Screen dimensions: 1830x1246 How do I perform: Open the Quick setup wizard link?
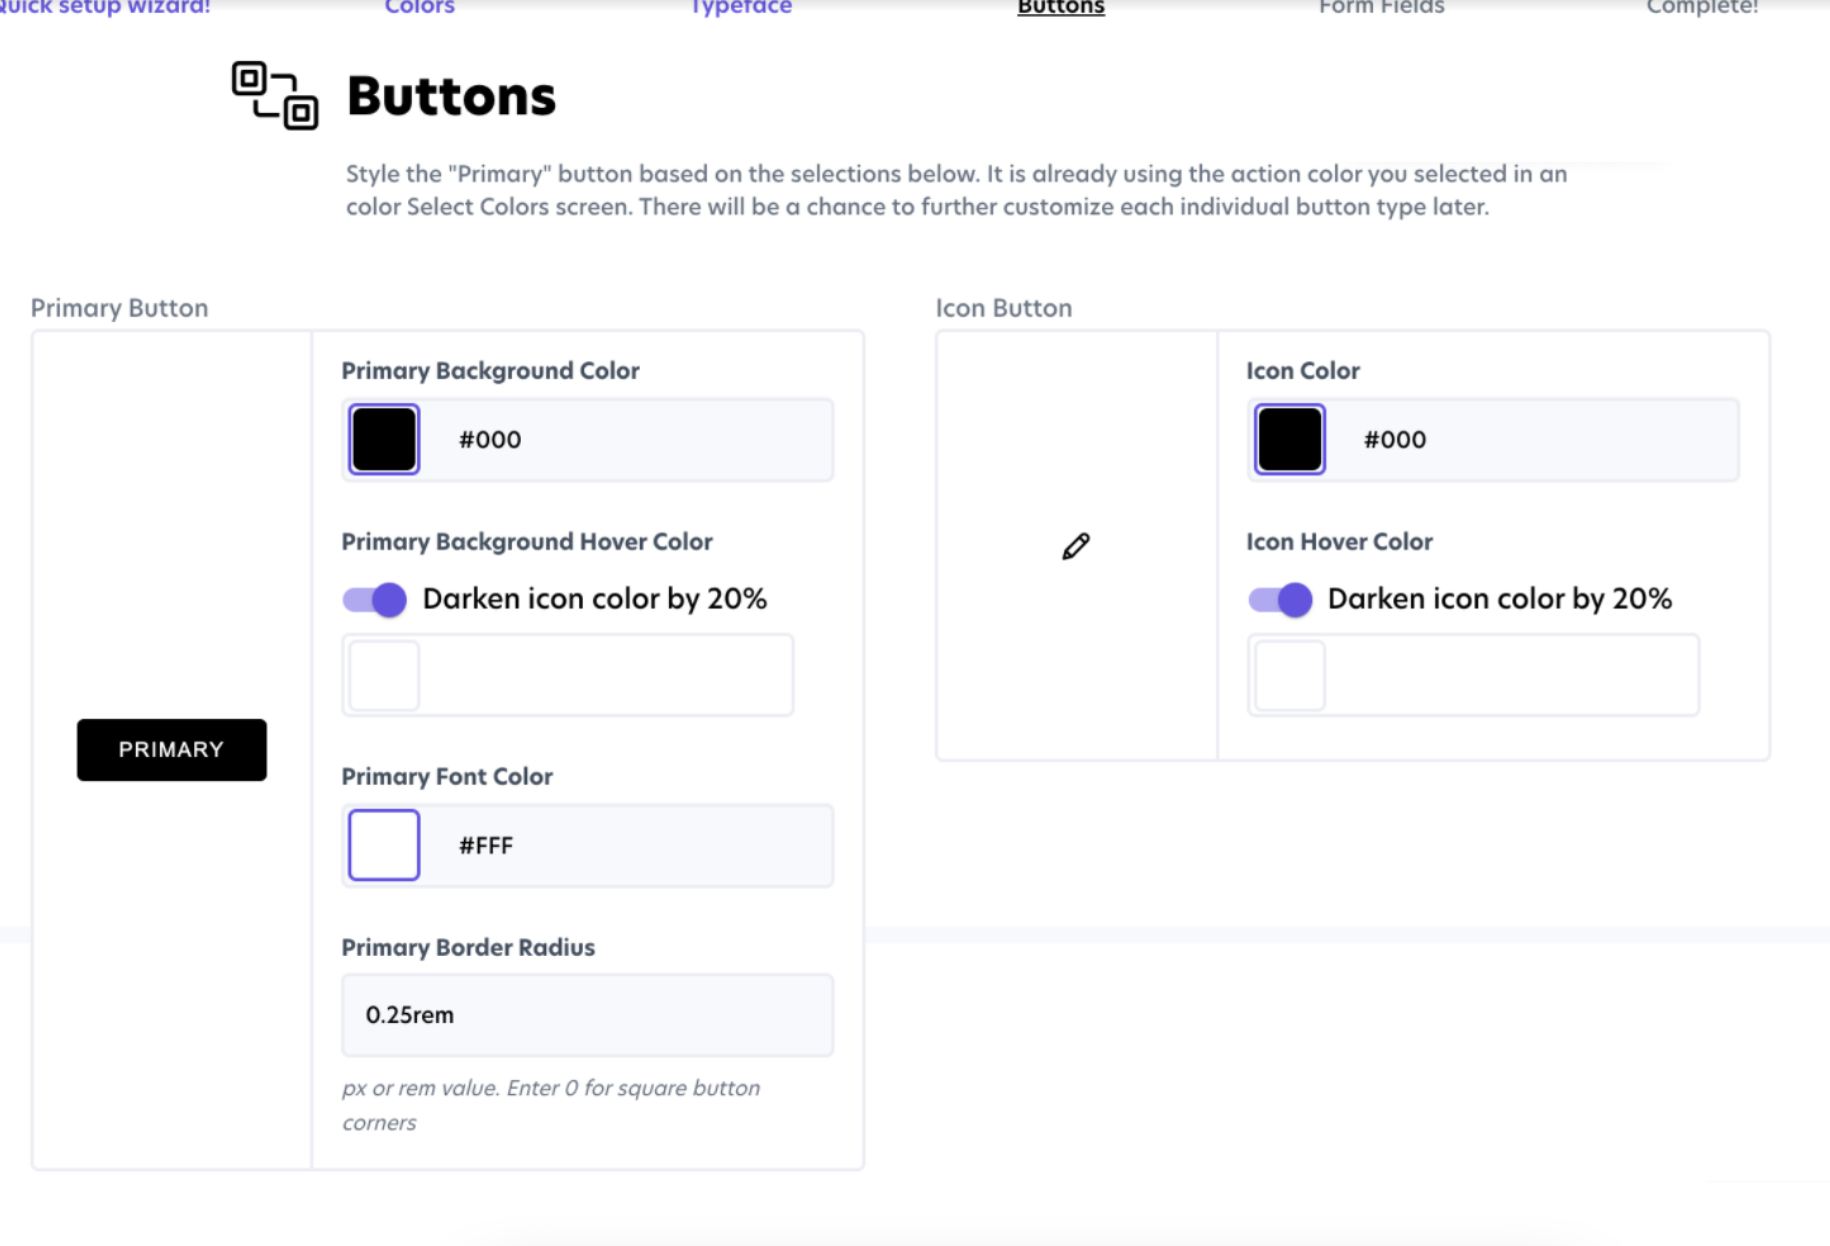click(x=105, y=8)
